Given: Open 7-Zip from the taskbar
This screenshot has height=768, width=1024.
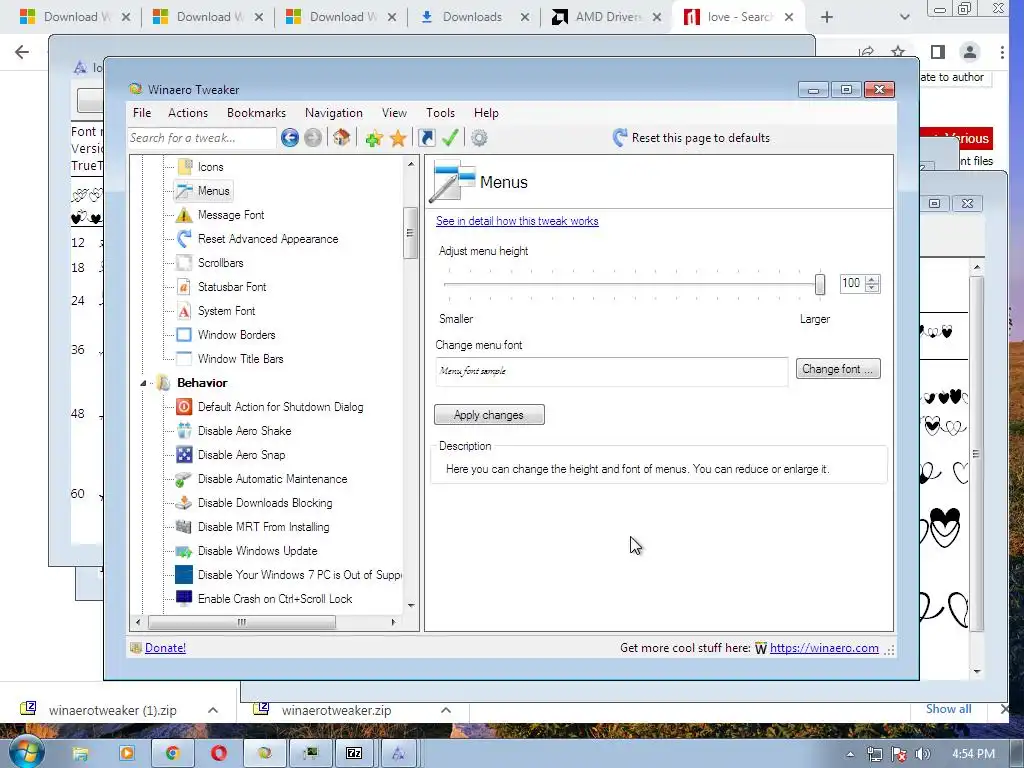Looking at the screenshot, I should tap(354, 753).
